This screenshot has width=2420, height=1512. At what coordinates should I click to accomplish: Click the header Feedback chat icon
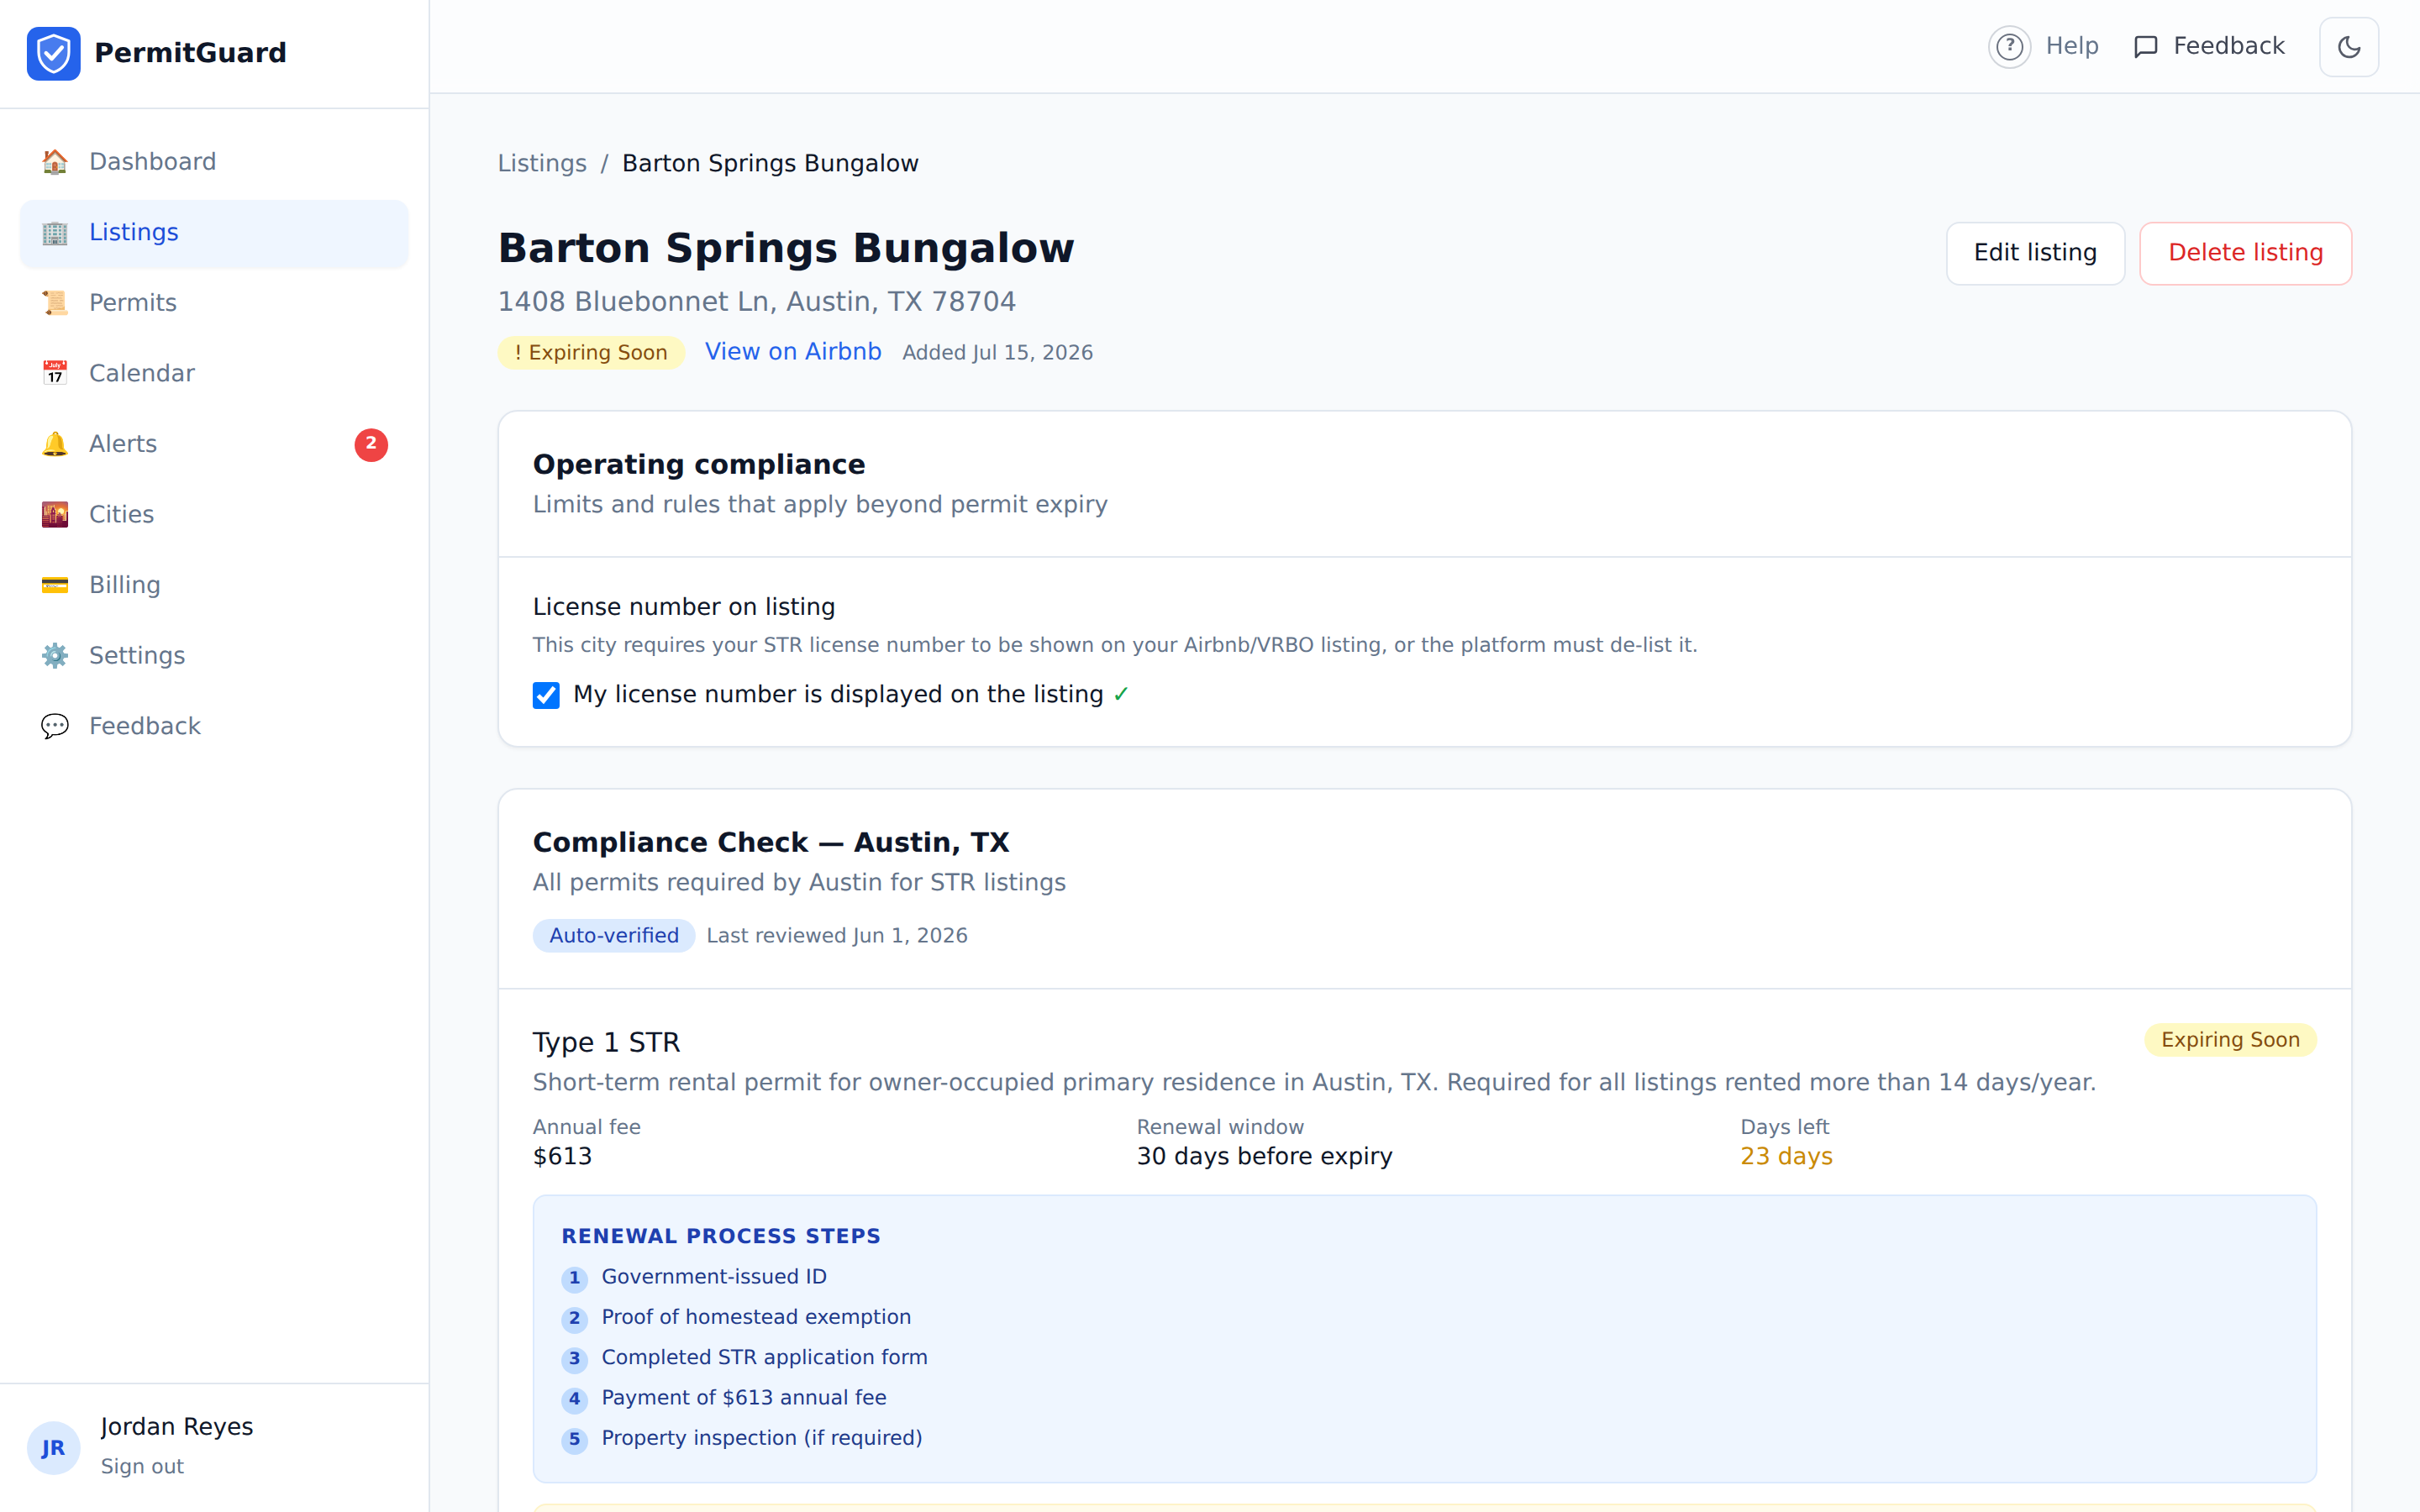[x=2146, y=47]
